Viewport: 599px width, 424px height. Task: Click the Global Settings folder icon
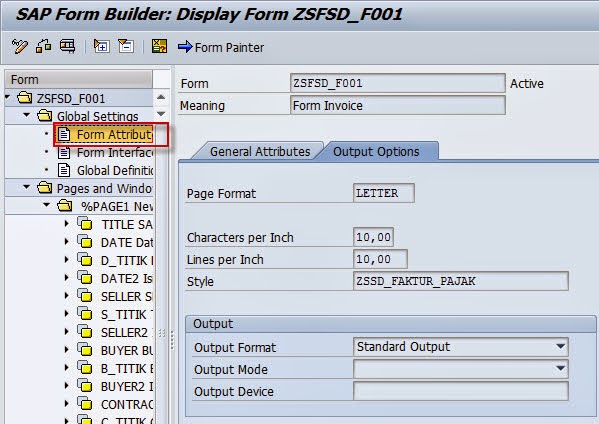tap(45, 115)
